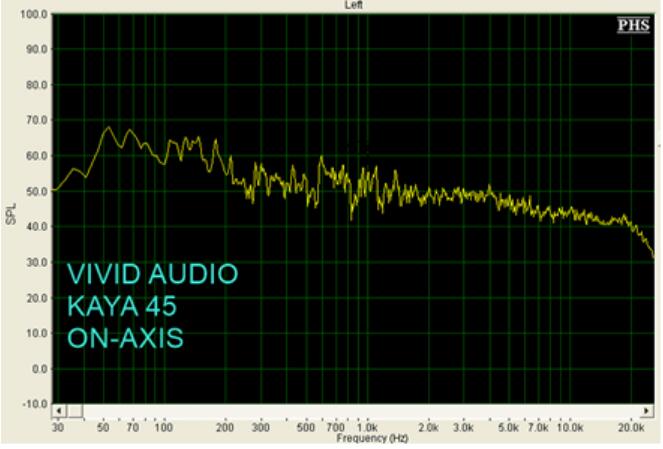Click the 'KAYA 45' overlay text
Image resolution: width=663 pixels, height=449 pixels.
click(122, 306)
